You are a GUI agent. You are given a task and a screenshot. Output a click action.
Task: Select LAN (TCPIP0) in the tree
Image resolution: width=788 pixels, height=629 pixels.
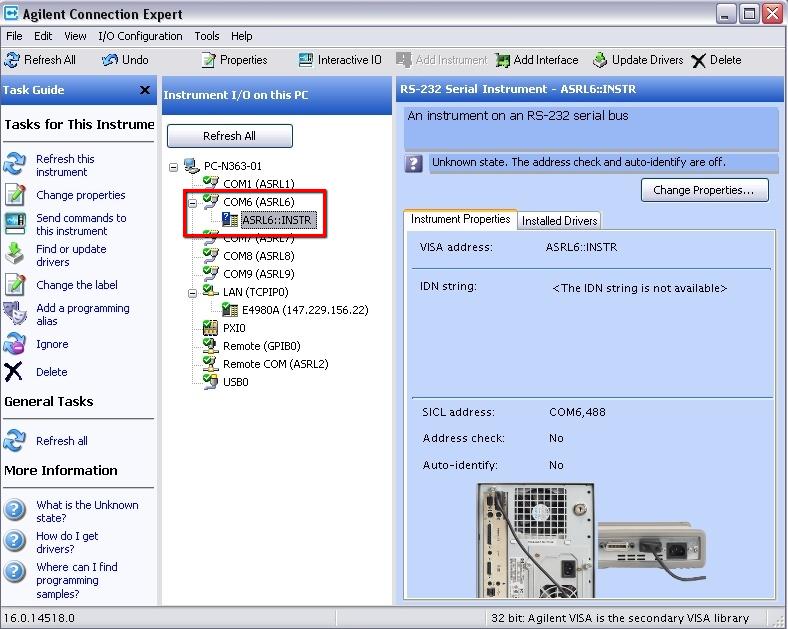point(255,292)
